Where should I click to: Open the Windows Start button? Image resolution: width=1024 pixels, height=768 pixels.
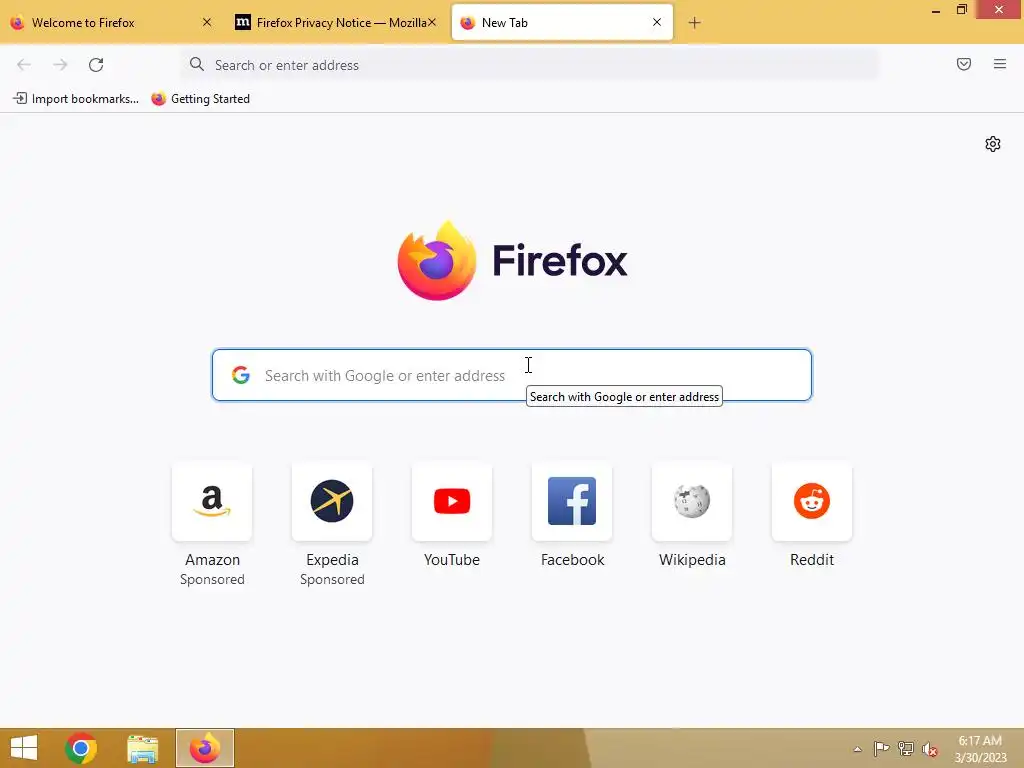tap(24, 748)
